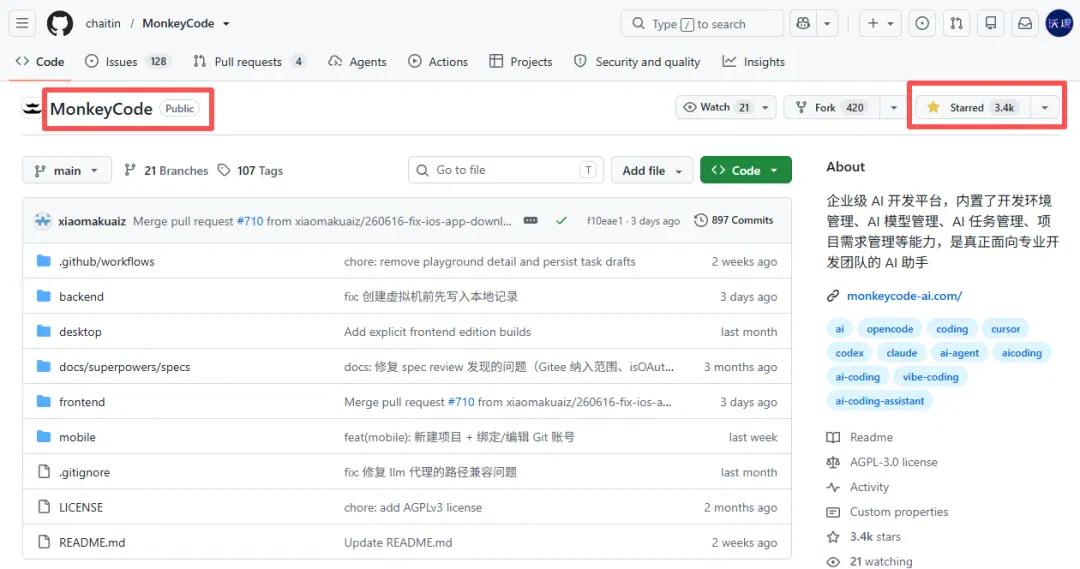
Task: Open the repositories icon in header
Action: [990, 23]
